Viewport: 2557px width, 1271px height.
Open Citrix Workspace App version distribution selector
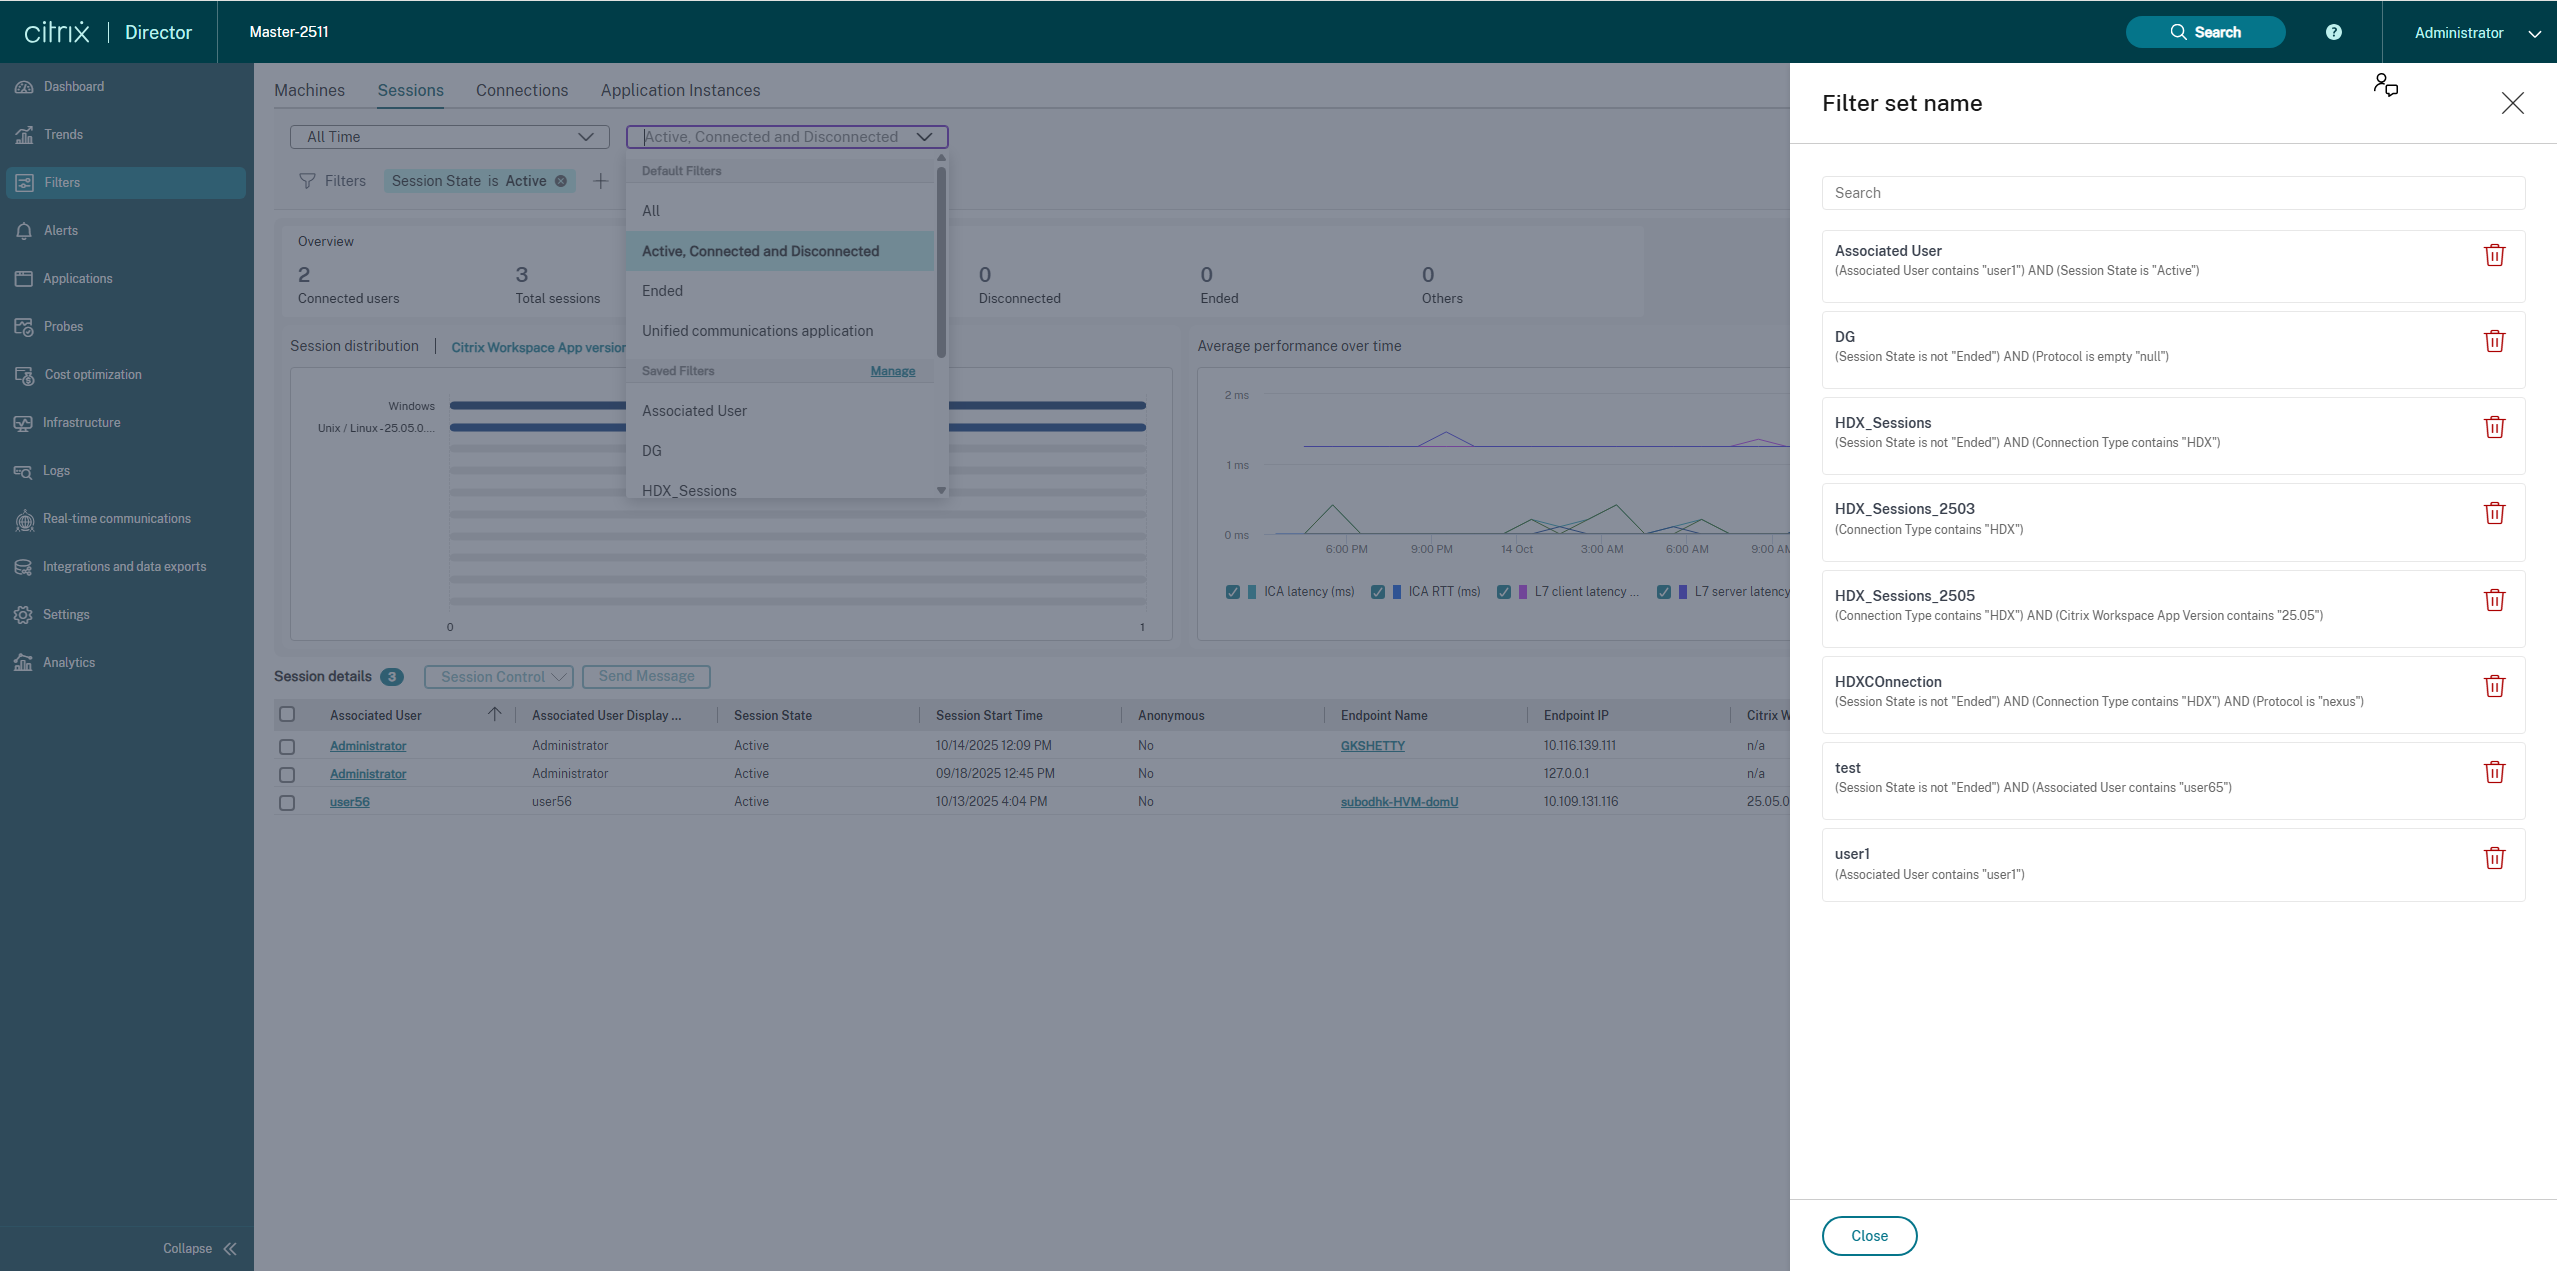(x=539, y=347)
